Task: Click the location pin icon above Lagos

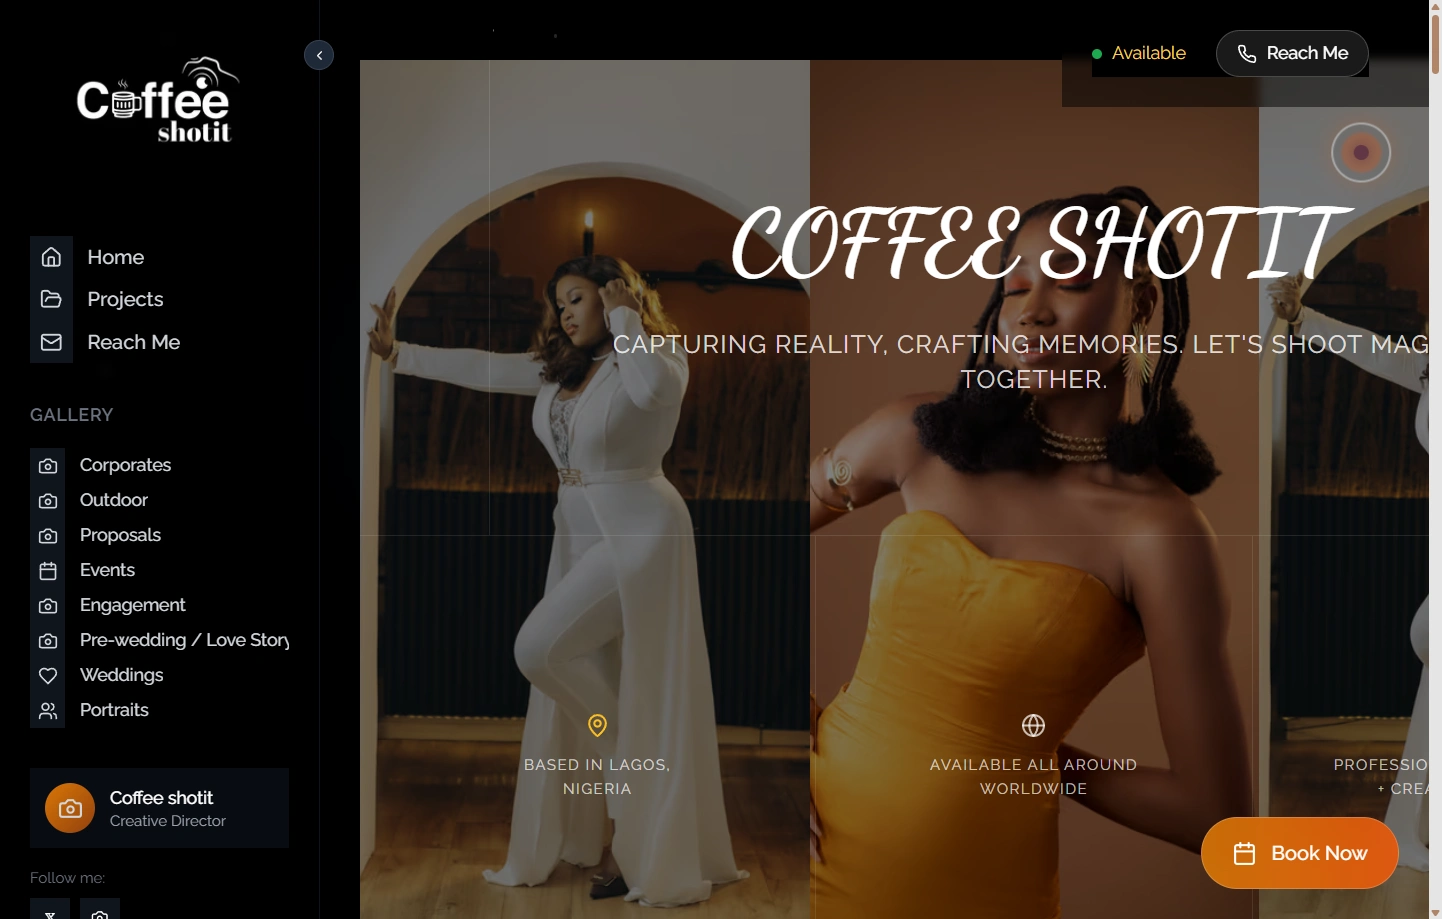Action: [597, 725]
